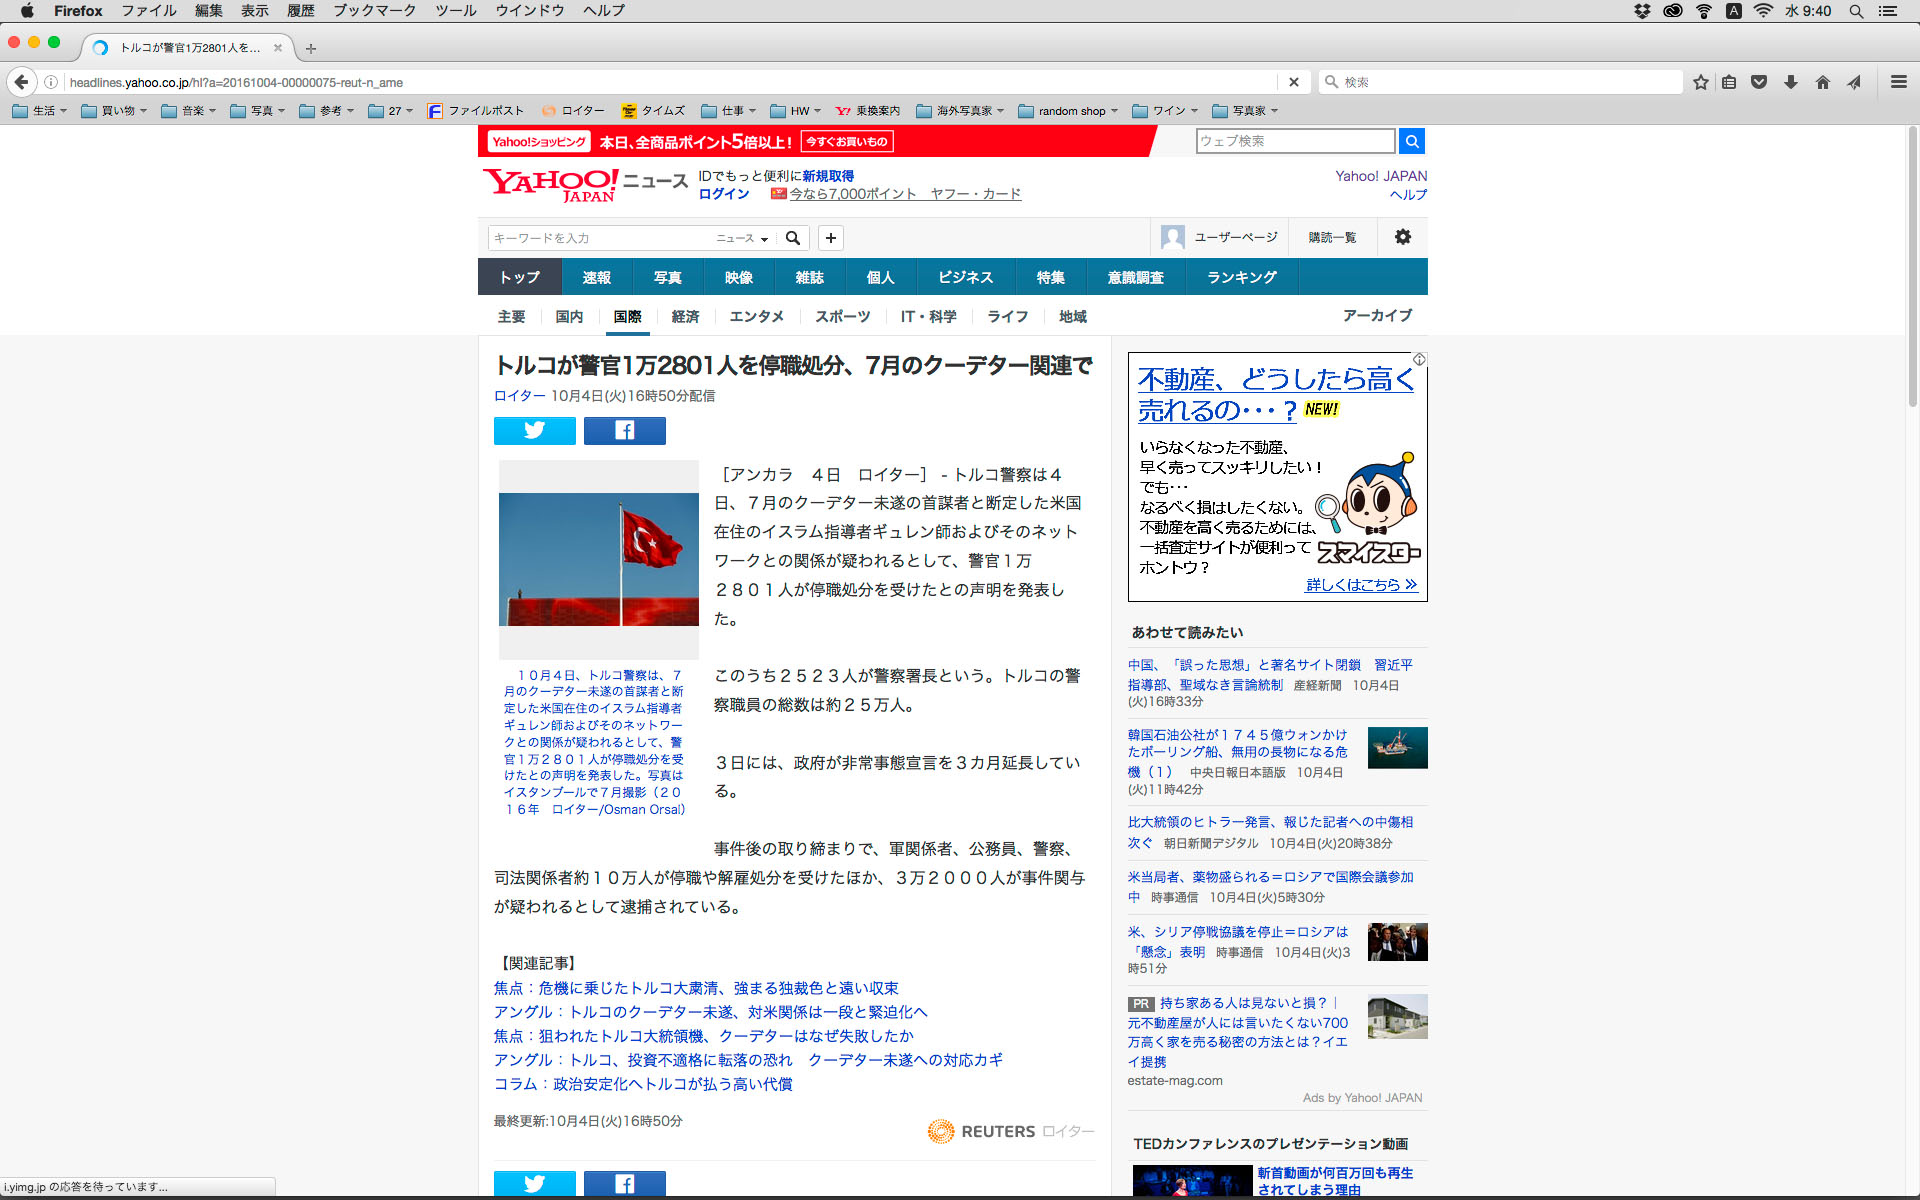Open the Yahoo News settings gear
The height and width of the screenshot is (1200, 1920).
click(1402, 237)
